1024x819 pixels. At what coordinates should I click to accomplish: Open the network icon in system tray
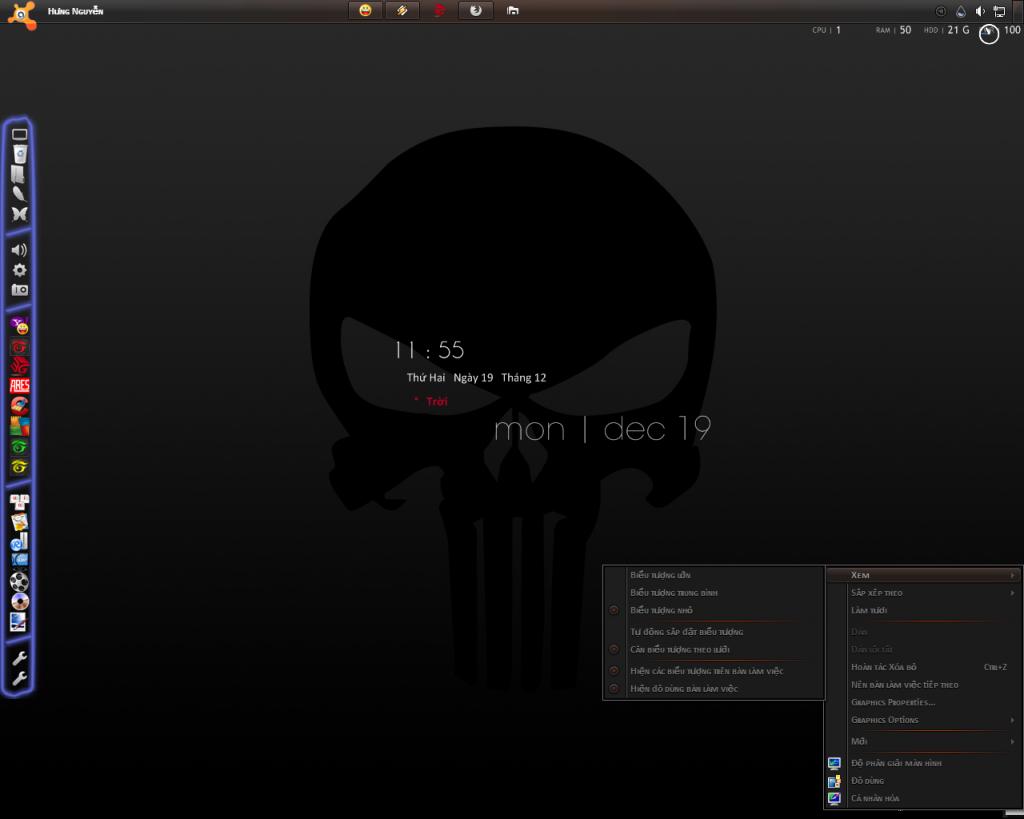point(999,11)
